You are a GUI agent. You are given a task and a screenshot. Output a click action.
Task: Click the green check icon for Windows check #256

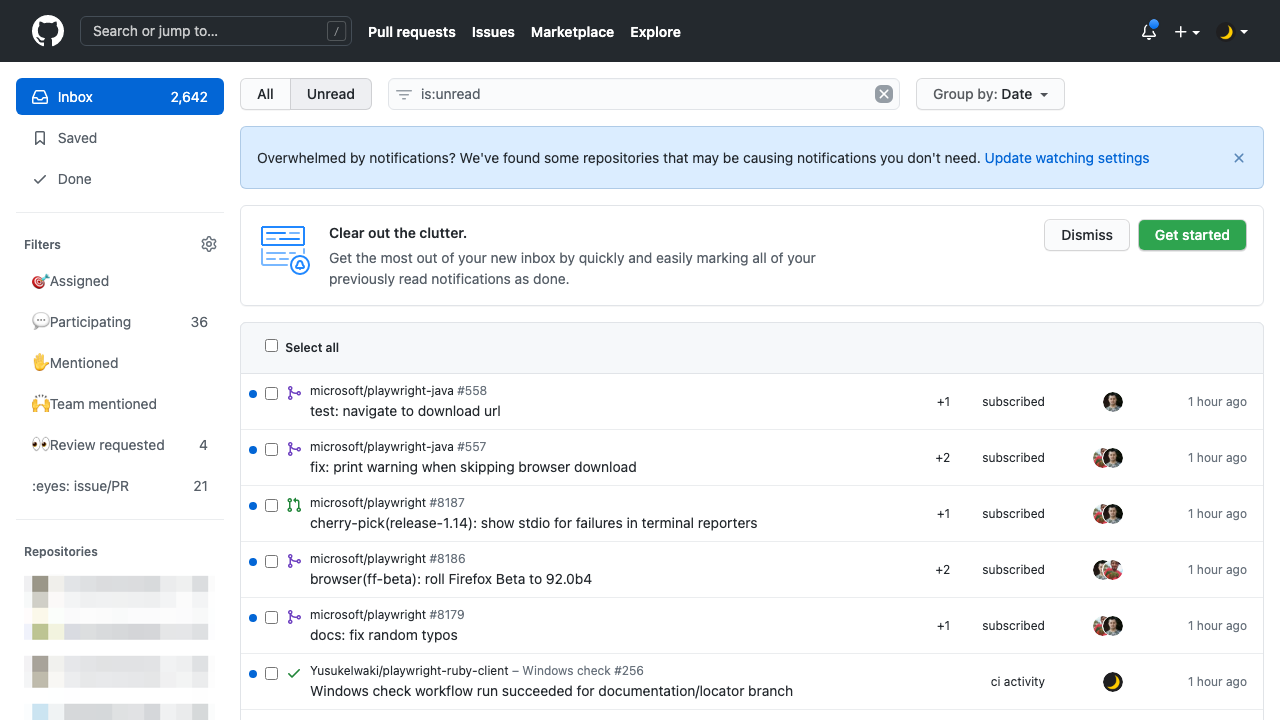coord(294,674)
